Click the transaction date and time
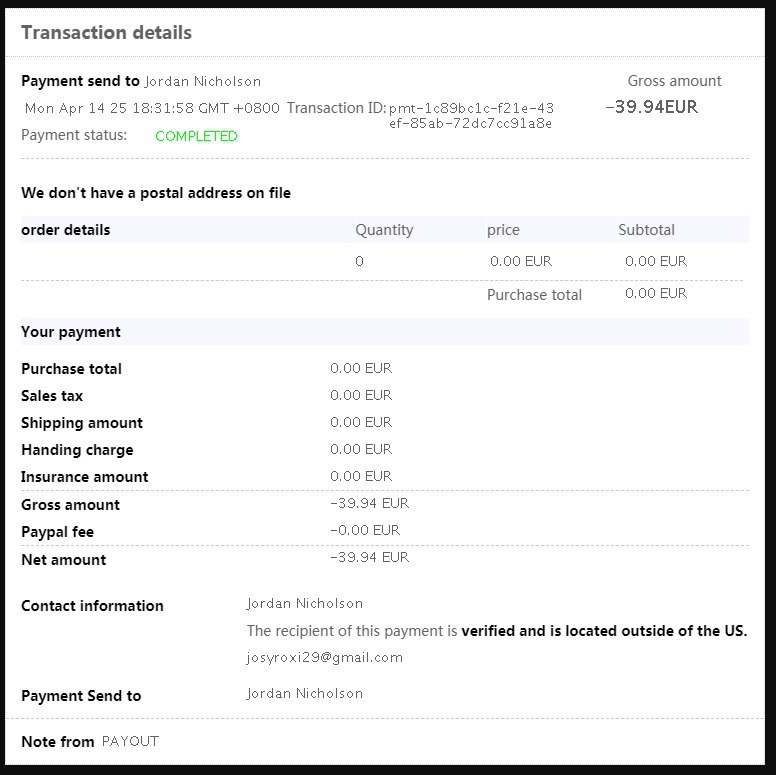Screen dimensions: 776x775 click(152, 108)
